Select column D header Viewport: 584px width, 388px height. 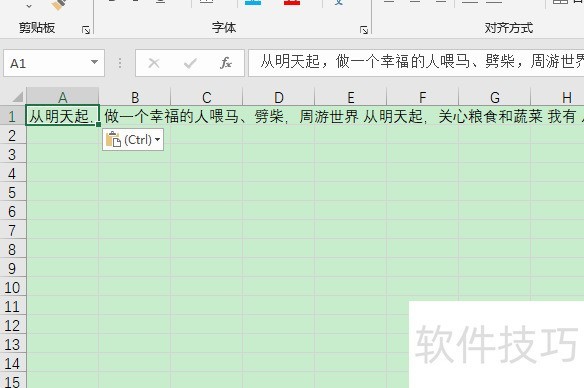pos(279,97)
